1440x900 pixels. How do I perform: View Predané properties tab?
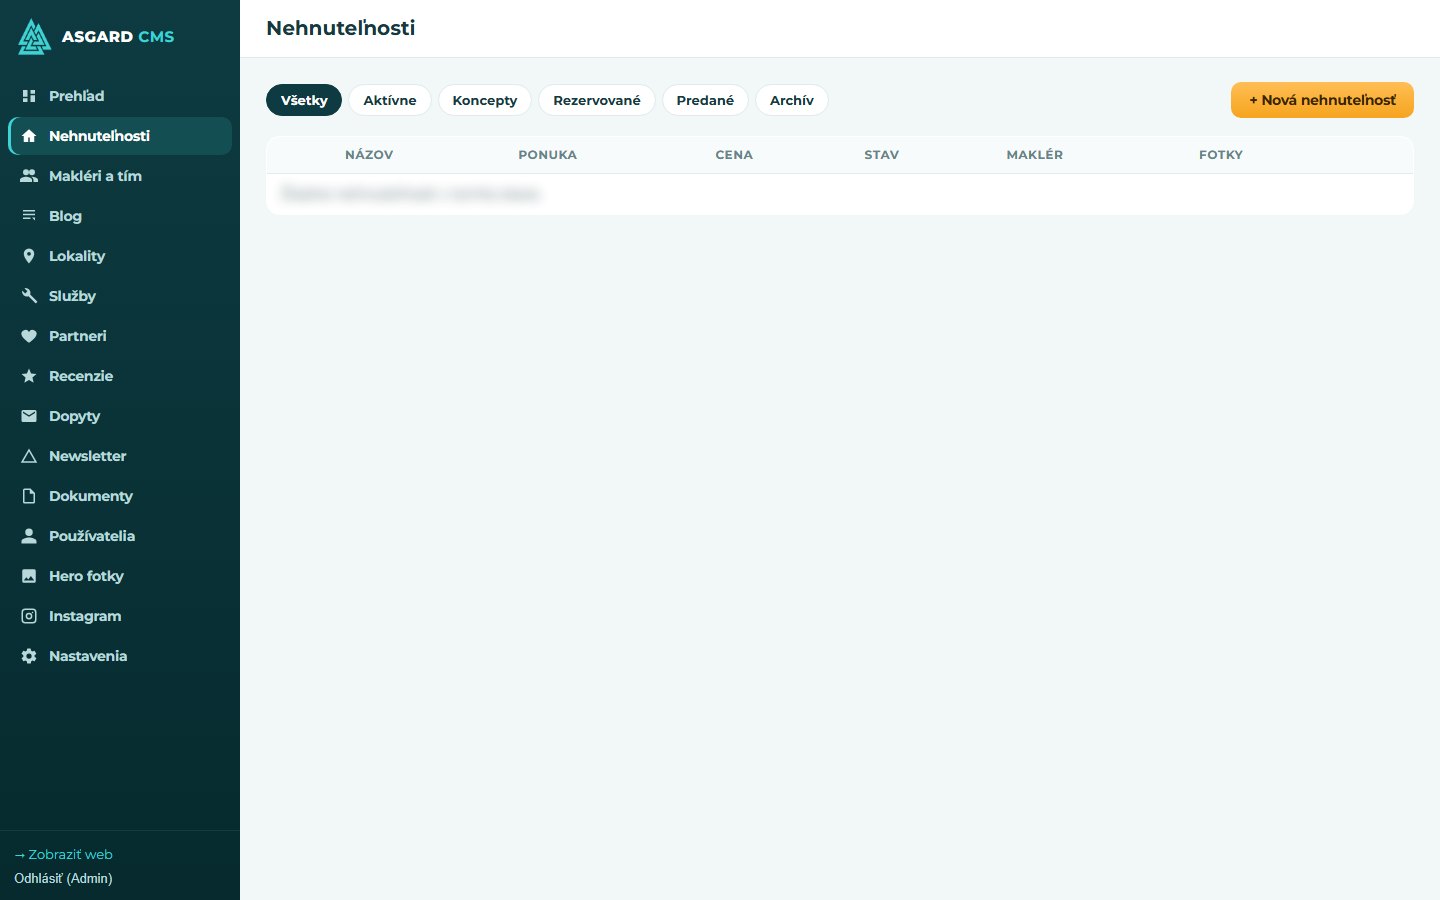(x=705, y=100)
